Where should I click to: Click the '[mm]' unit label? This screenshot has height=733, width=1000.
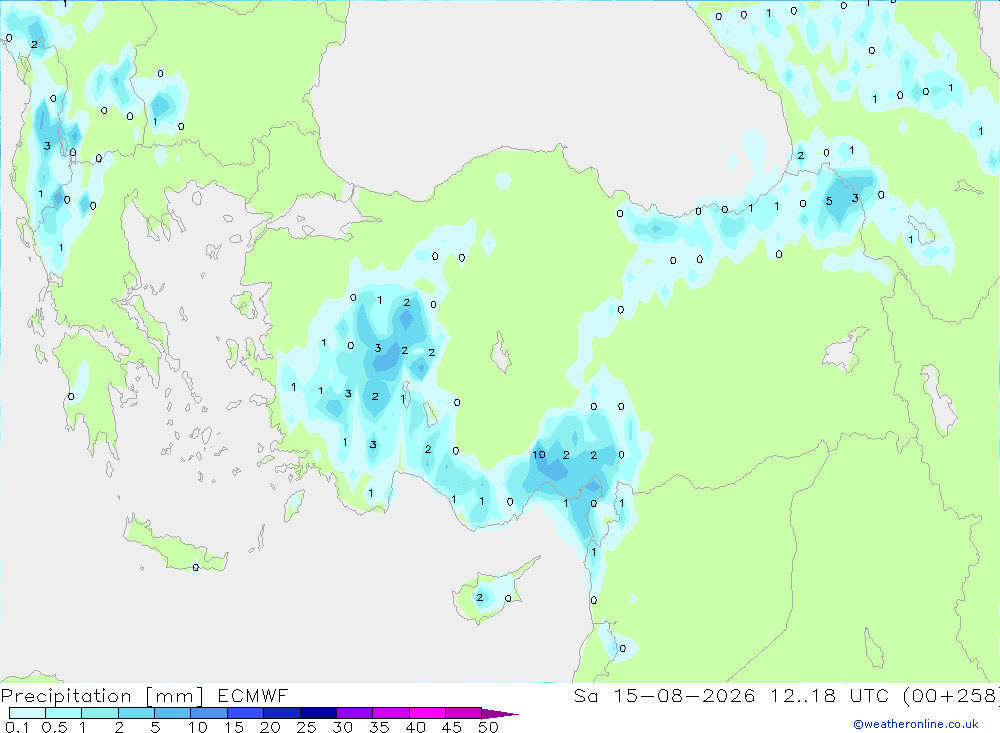tap(175, 696)
